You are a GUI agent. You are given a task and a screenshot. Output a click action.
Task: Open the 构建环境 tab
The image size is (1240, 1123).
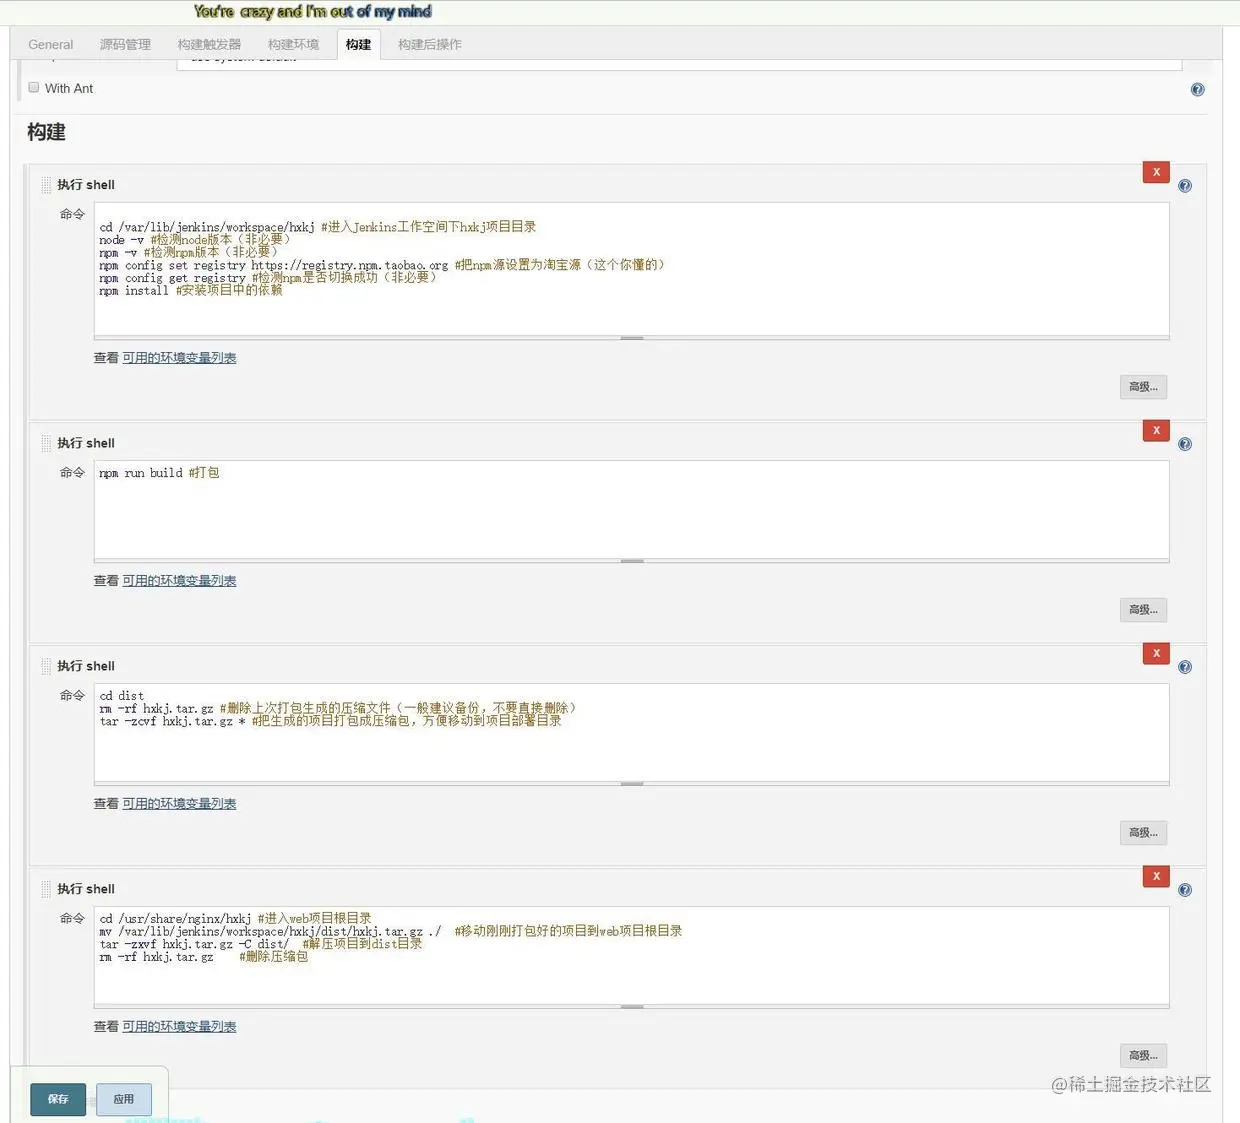pos(293,44)
